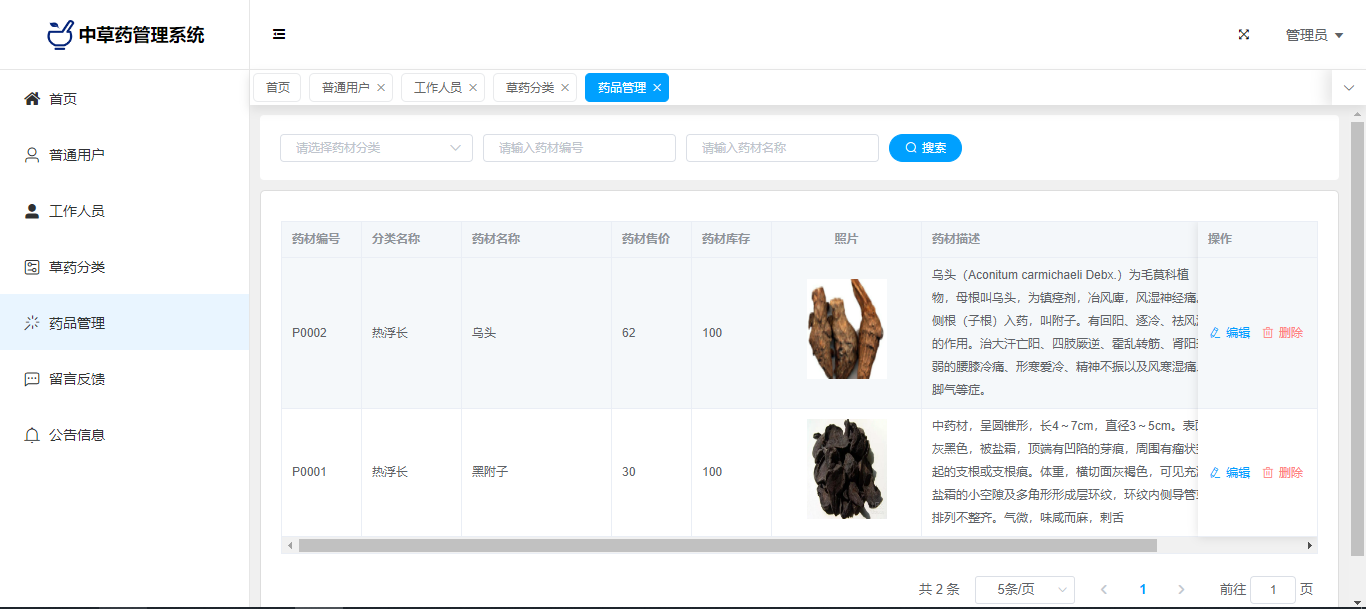Delete the 黑附子 row with 删除

1283,473
